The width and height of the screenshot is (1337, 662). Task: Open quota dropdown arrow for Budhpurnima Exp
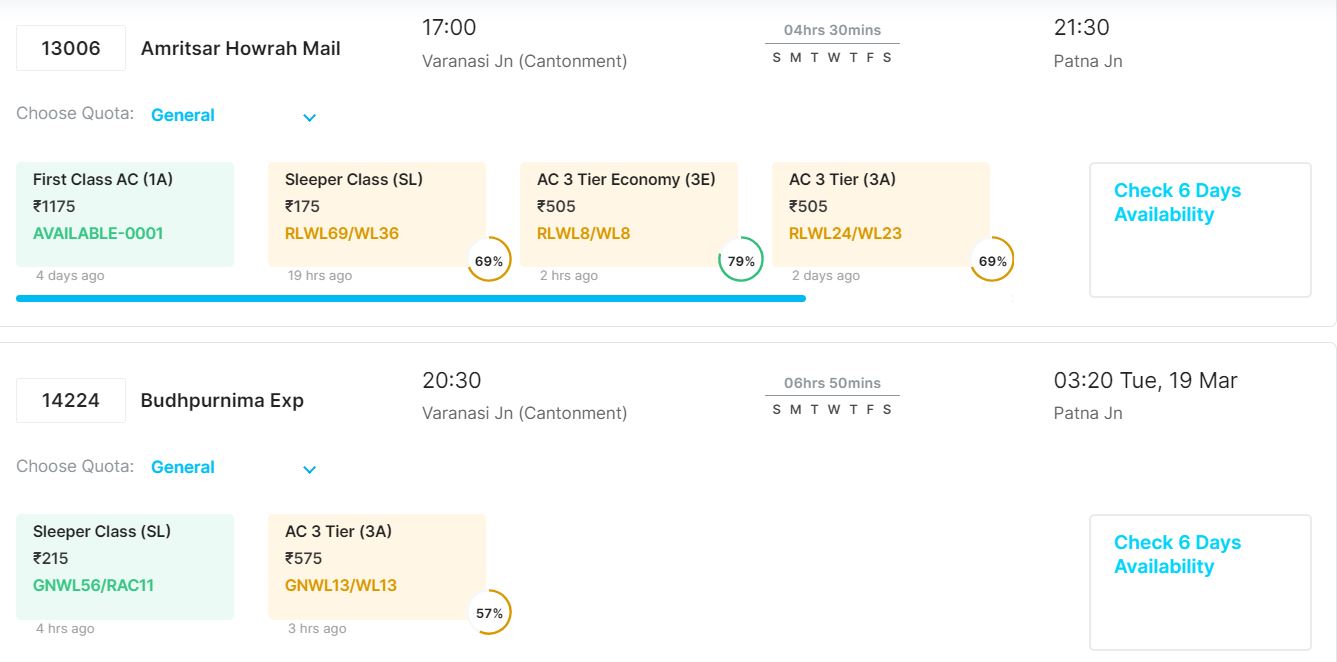(x=309, y=469)
